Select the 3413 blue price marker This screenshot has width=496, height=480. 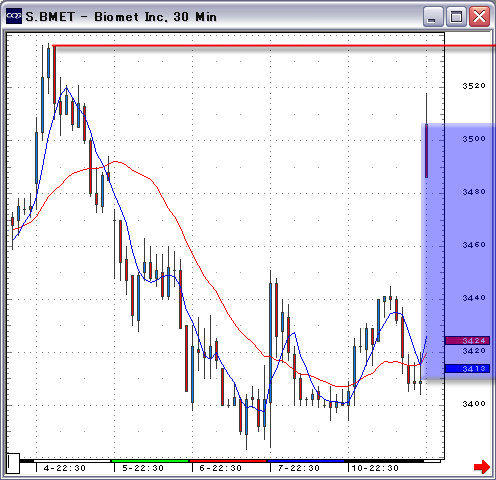click(468, 368)
